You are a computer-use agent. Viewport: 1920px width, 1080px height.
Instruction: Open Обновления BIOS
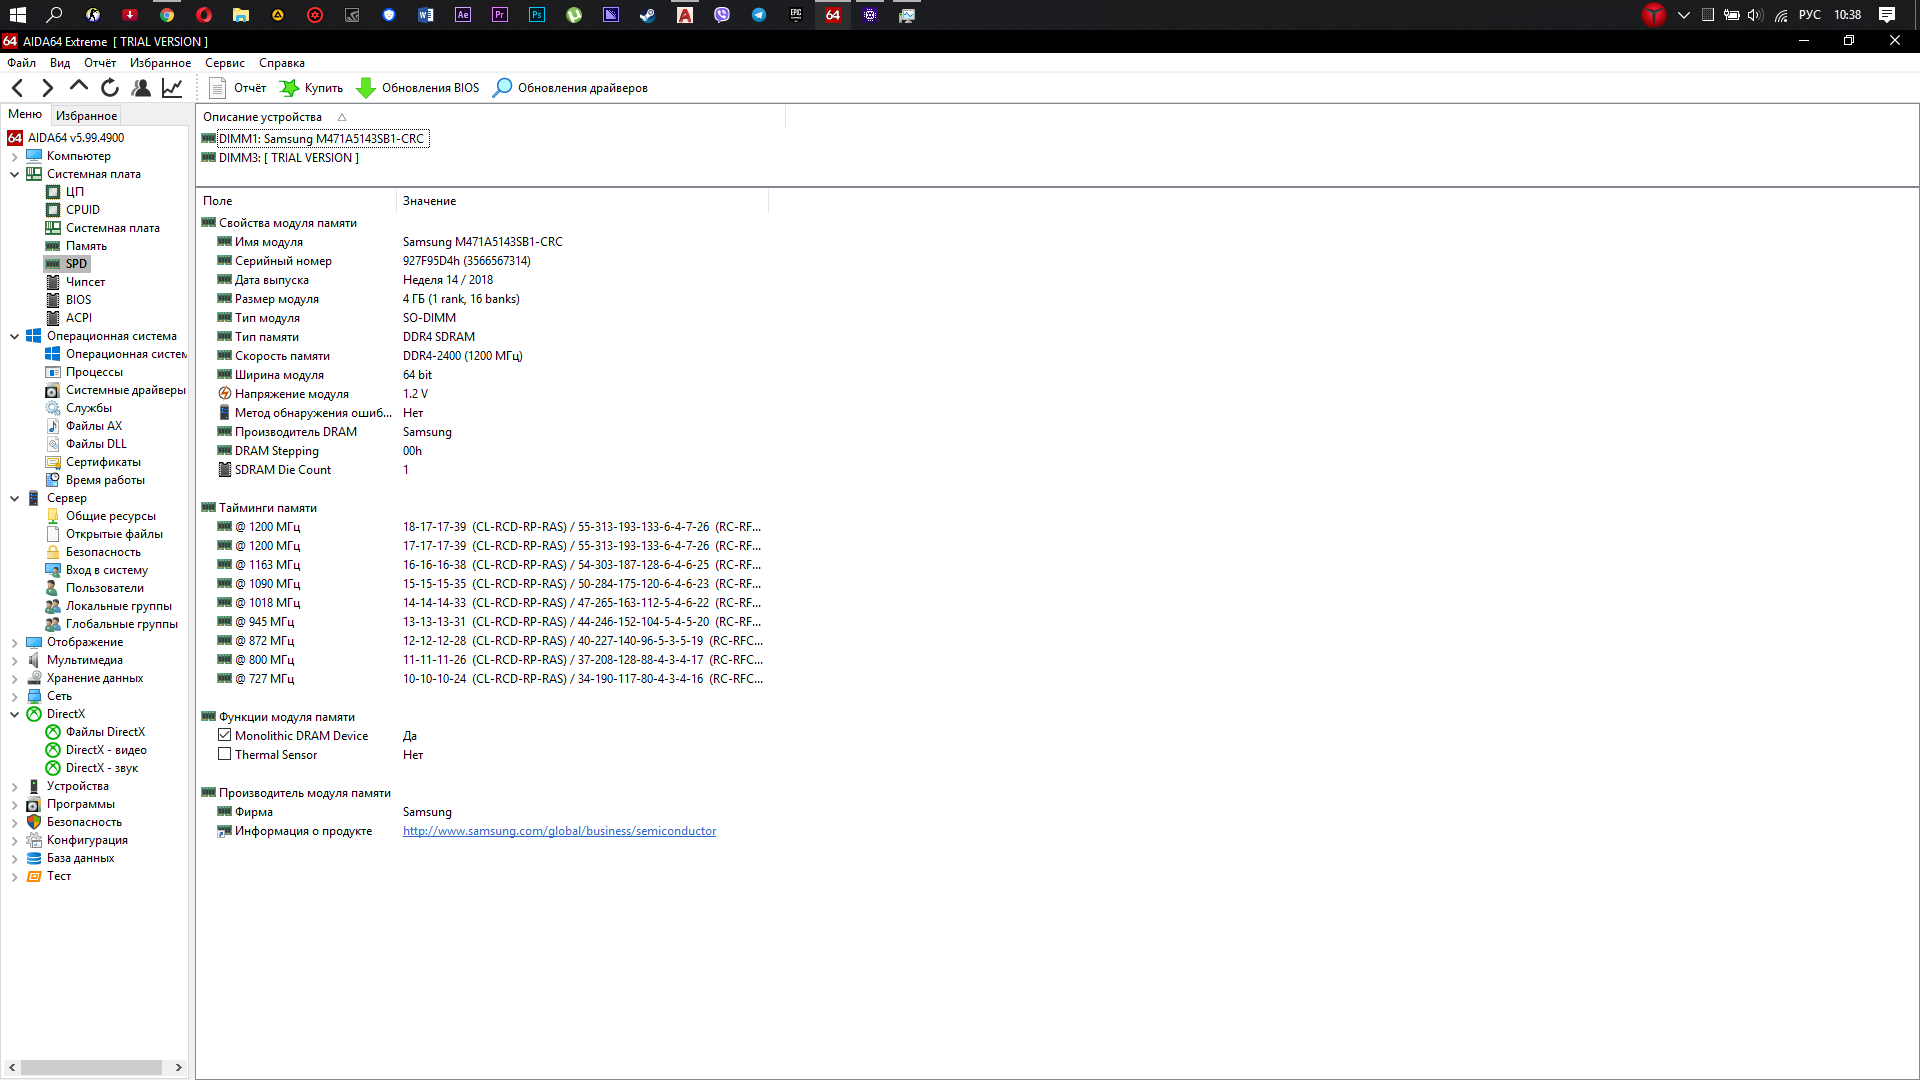[418, 88]
